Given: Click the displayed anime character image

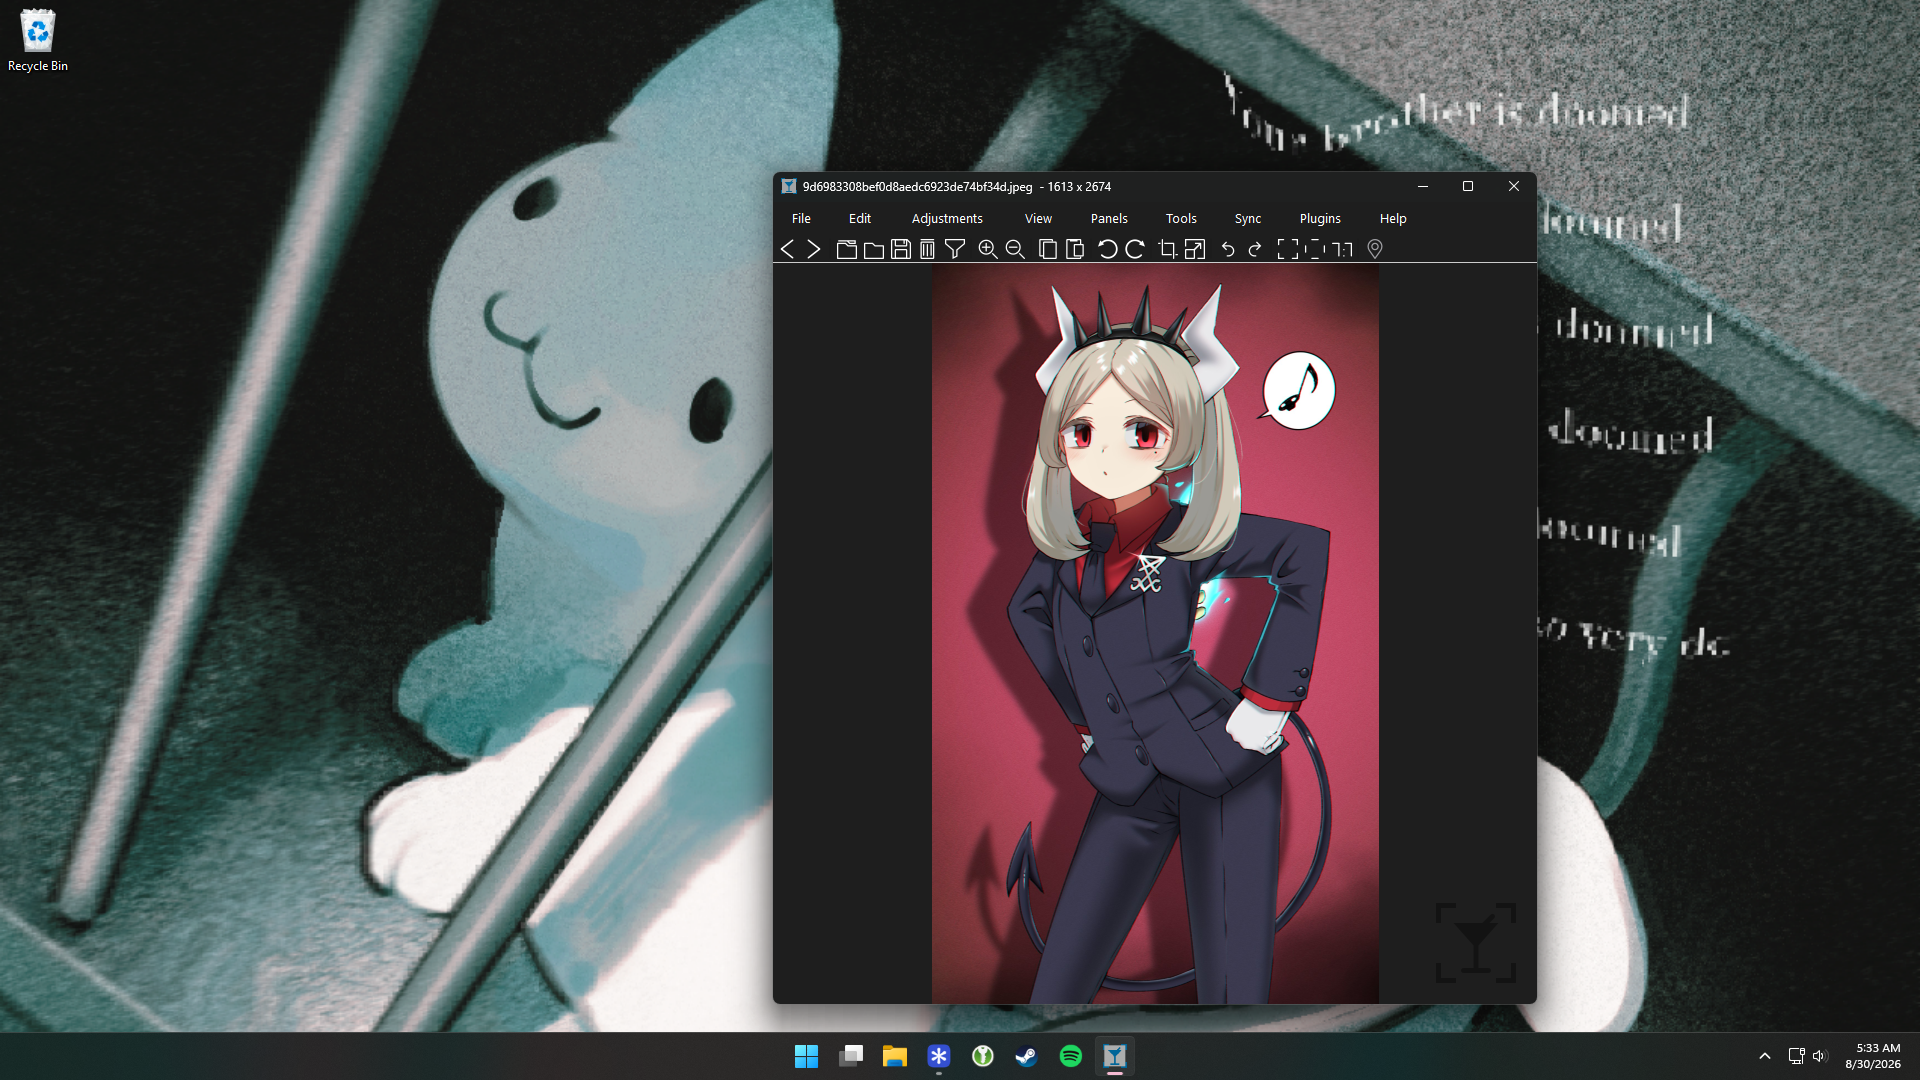Looking at the screenshot, I should pos(1155,634).
